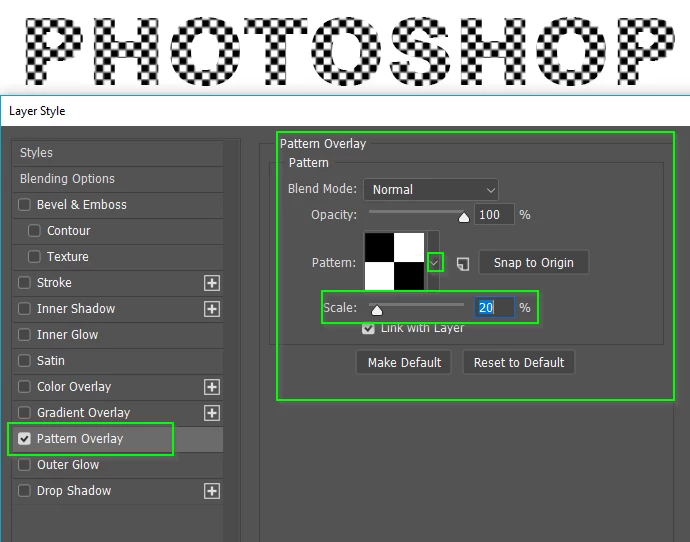Open the Styles section in the list
Image resolution: width=690 pixels, height=542 pixels.
pos(118,153)
